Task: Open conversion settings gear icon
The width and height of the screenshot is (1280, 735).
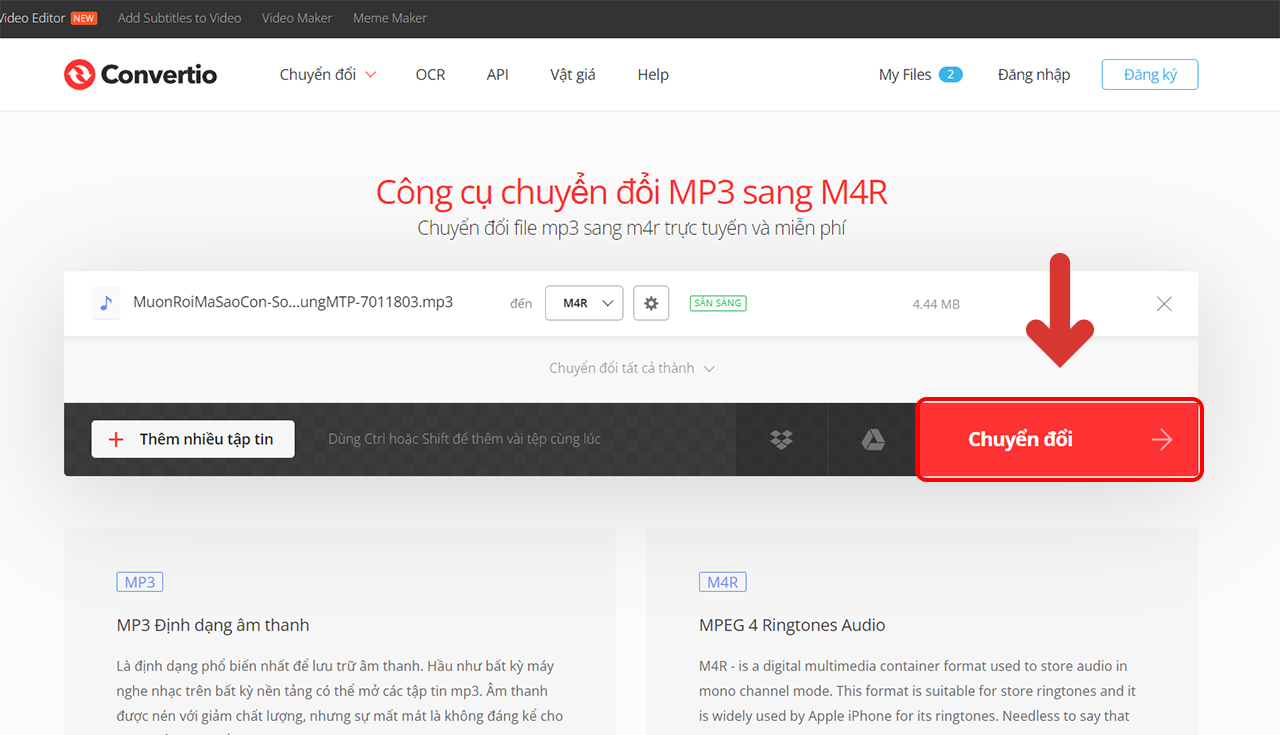Action: click(x=651, y=303)
